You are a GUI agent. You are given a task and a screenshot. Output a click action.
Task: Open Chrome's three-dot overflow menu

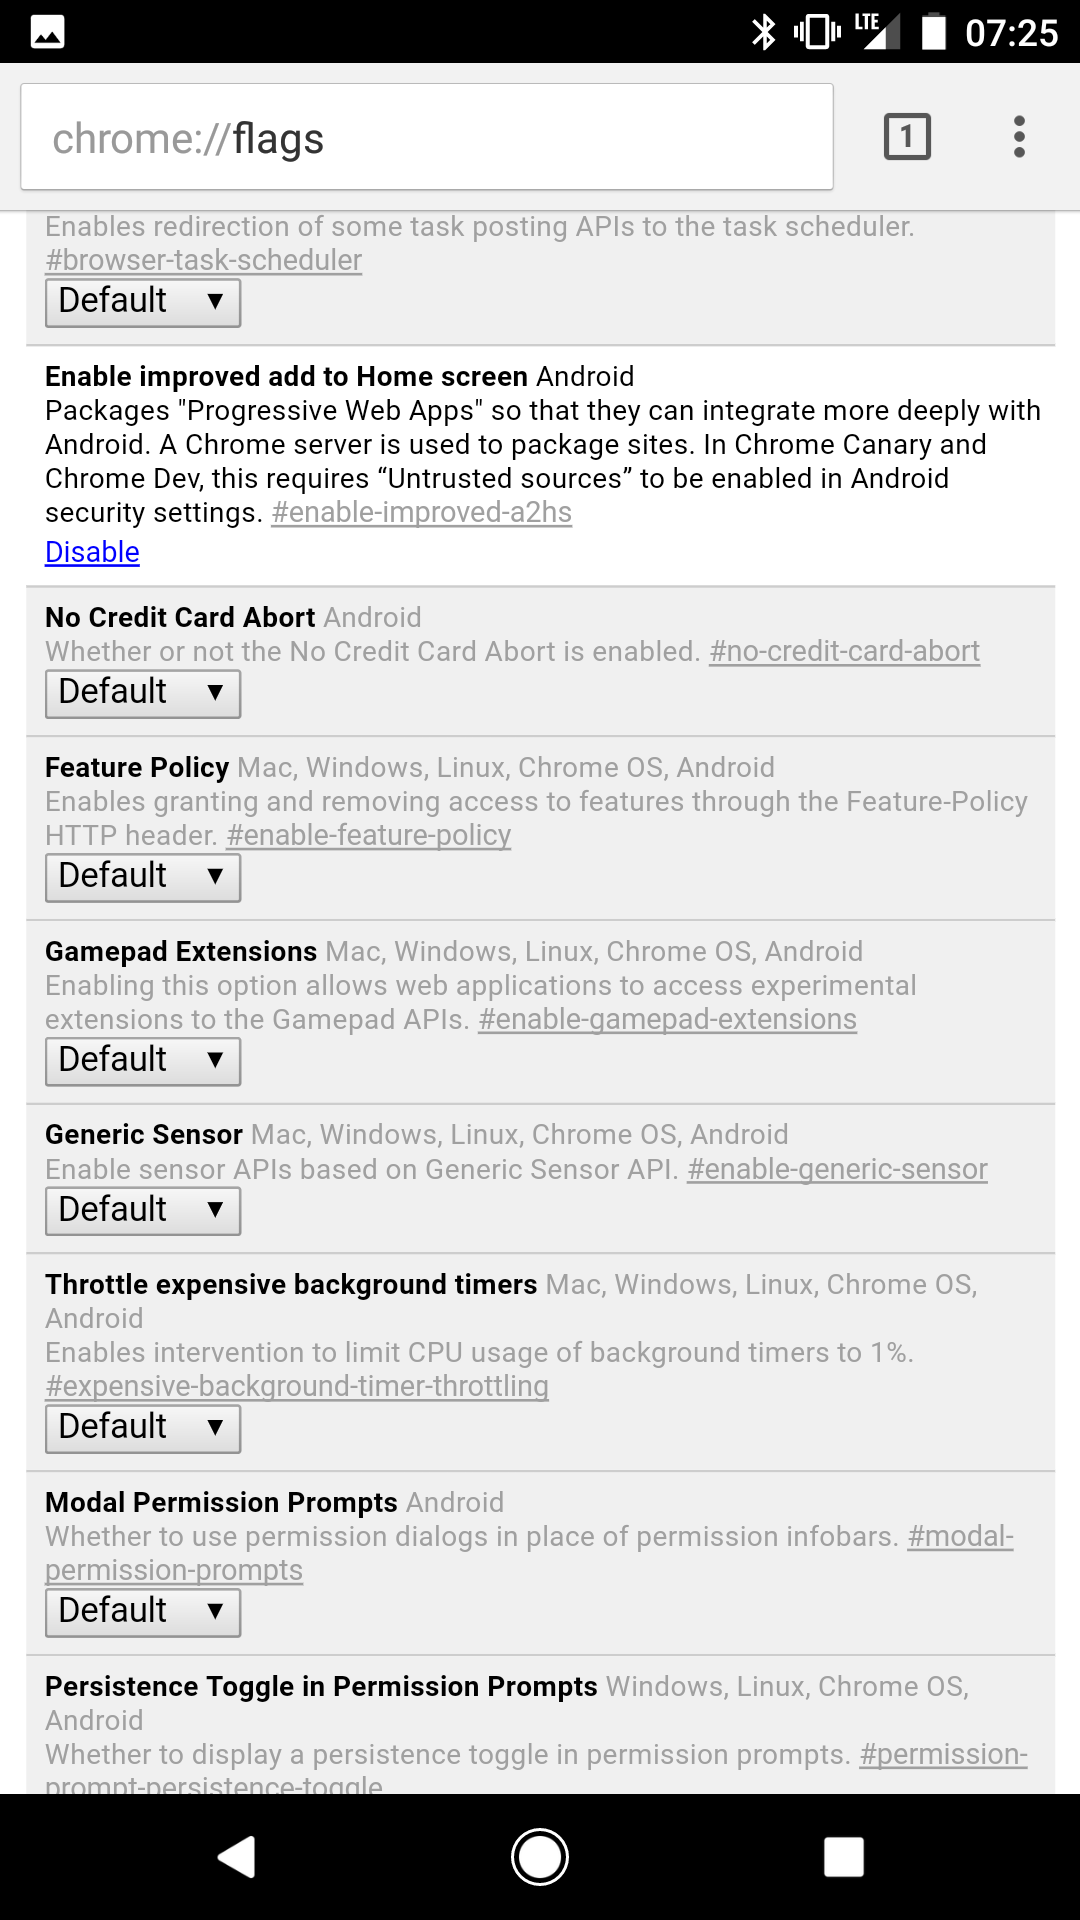pyautogui.click(x=1019, y=137)
